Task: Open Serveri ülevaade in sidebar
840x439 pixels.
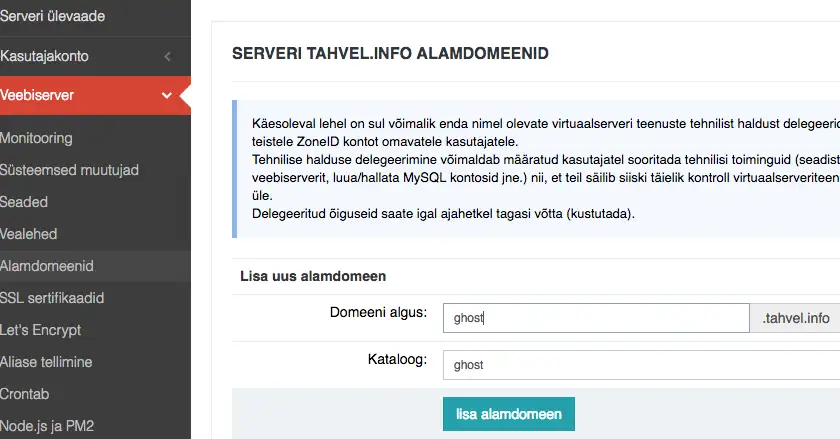Action: (x=52, y=16)
